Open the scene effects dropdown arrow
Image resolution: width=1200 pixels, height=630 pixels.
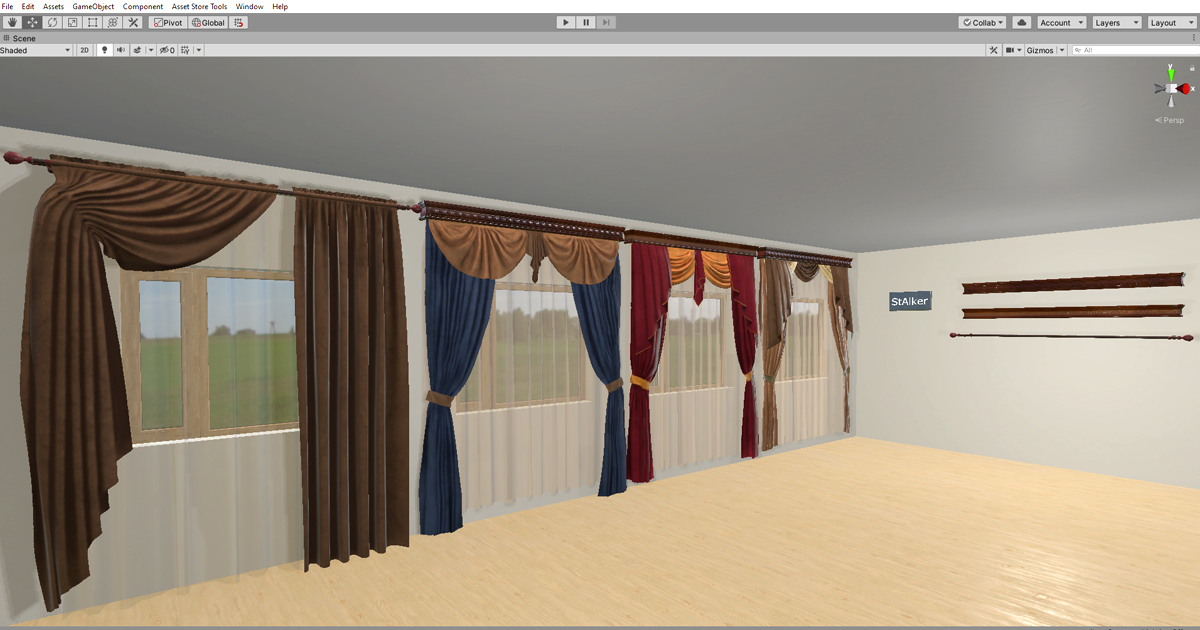150,50
